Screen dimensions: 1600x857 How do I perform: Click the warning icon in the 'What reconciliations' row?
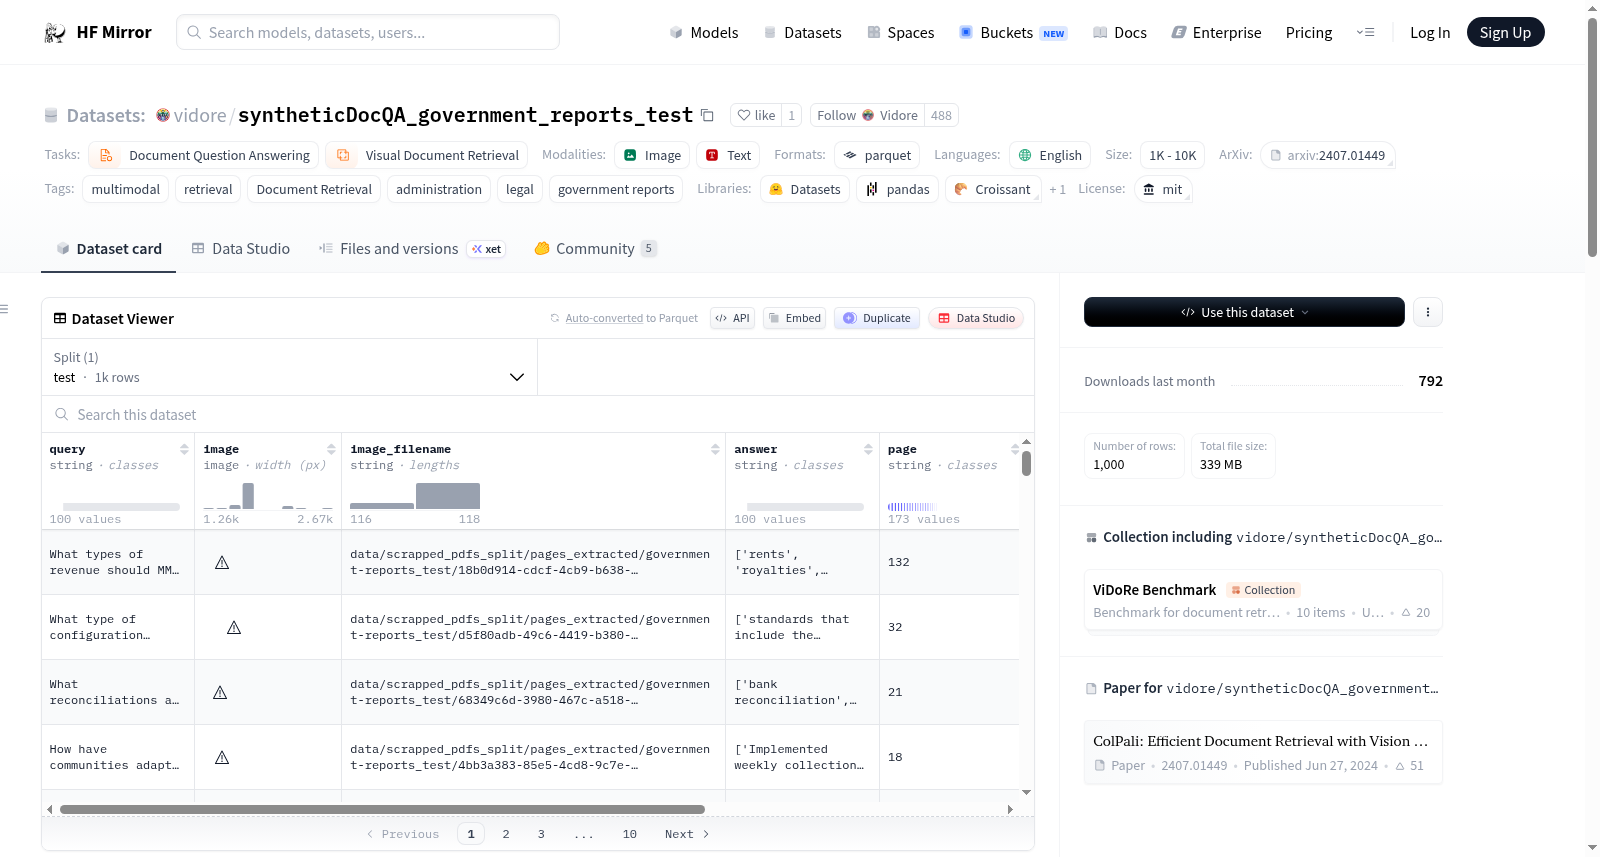[220, 693]
